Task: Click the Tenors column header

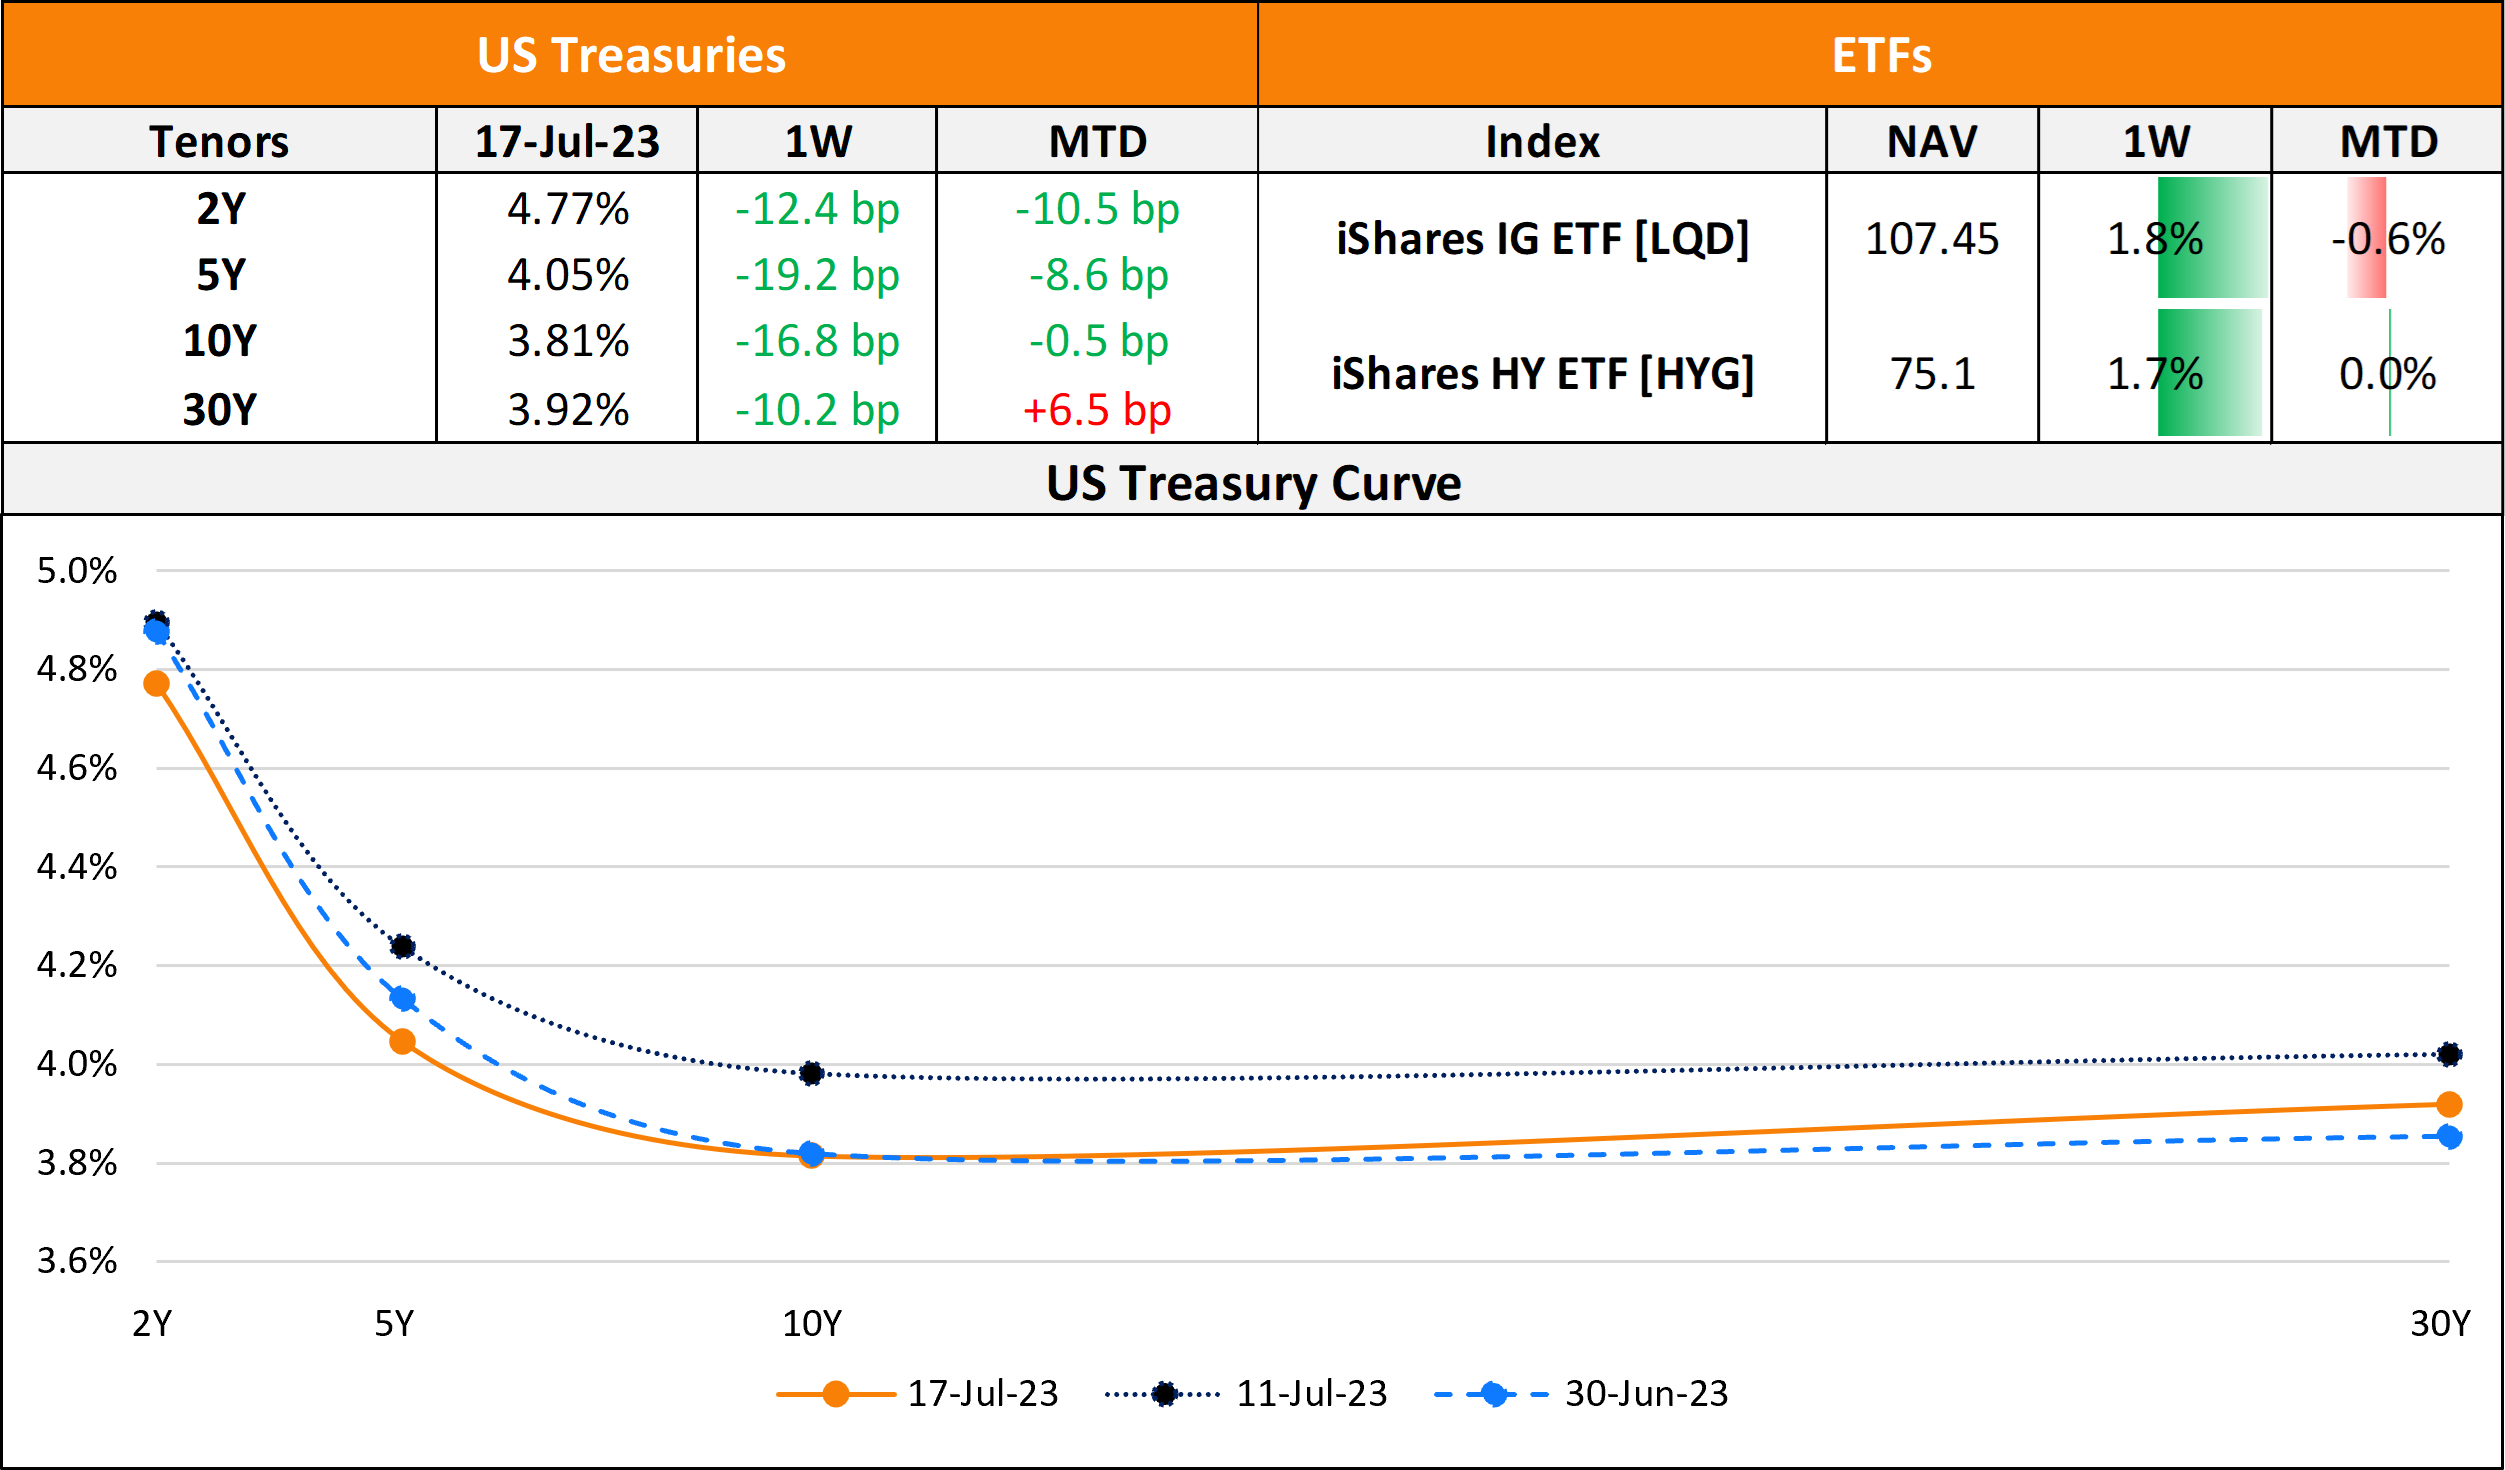Action: coord(219,141)
